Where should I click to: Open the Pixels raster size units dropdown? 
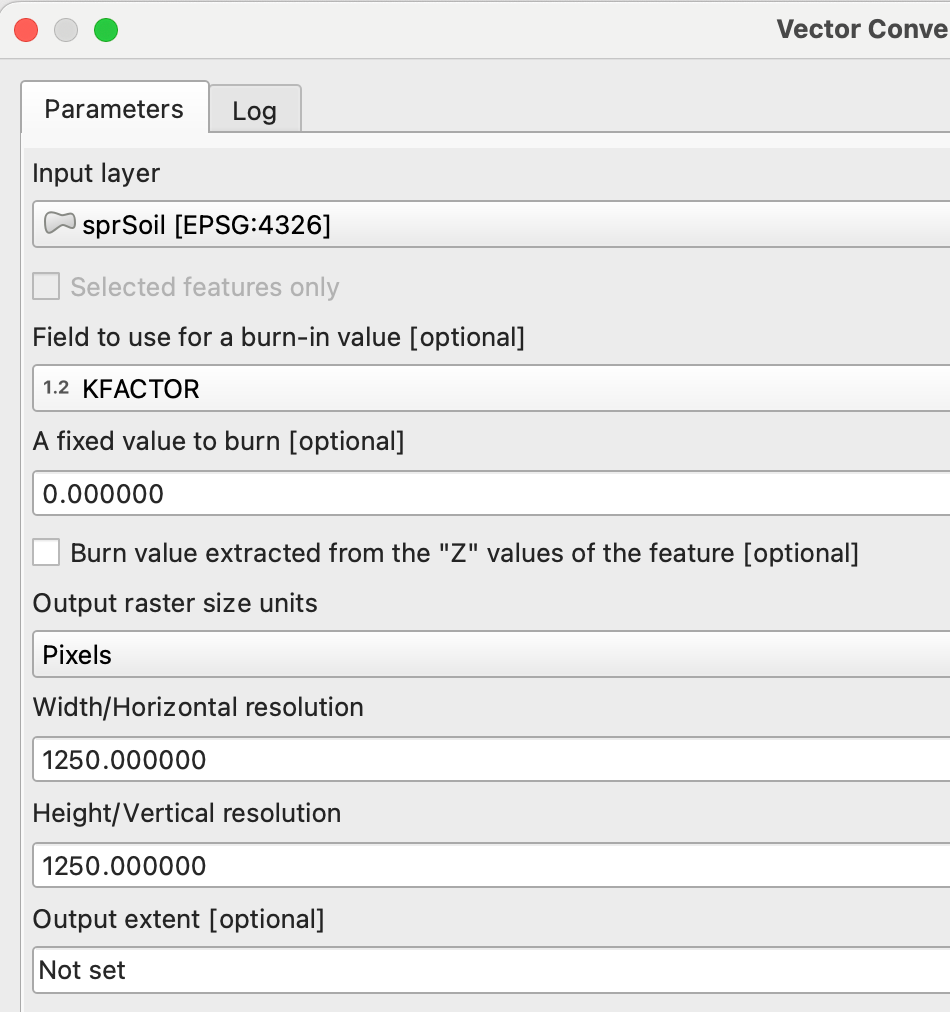tap(490, 655)
